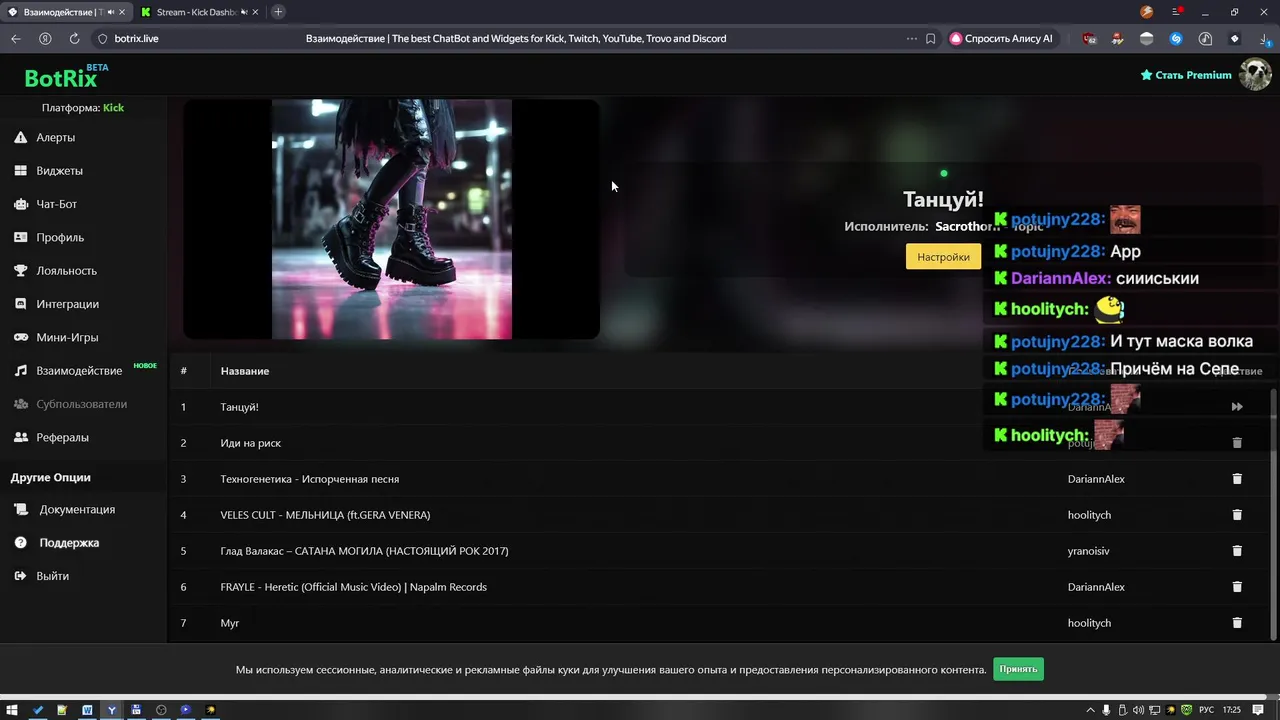Click the taskbar volume icon
Screen dimensions: 1280x720
[1139, 710]
